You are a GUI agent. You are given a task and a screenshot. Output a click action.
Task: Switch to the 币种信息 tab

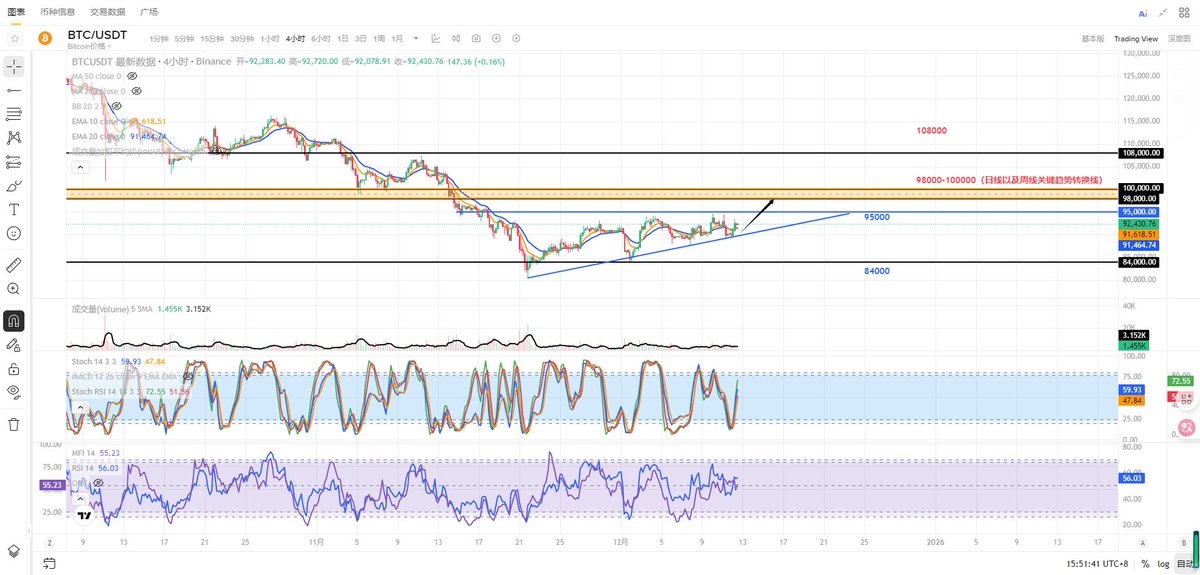point(57,12)
